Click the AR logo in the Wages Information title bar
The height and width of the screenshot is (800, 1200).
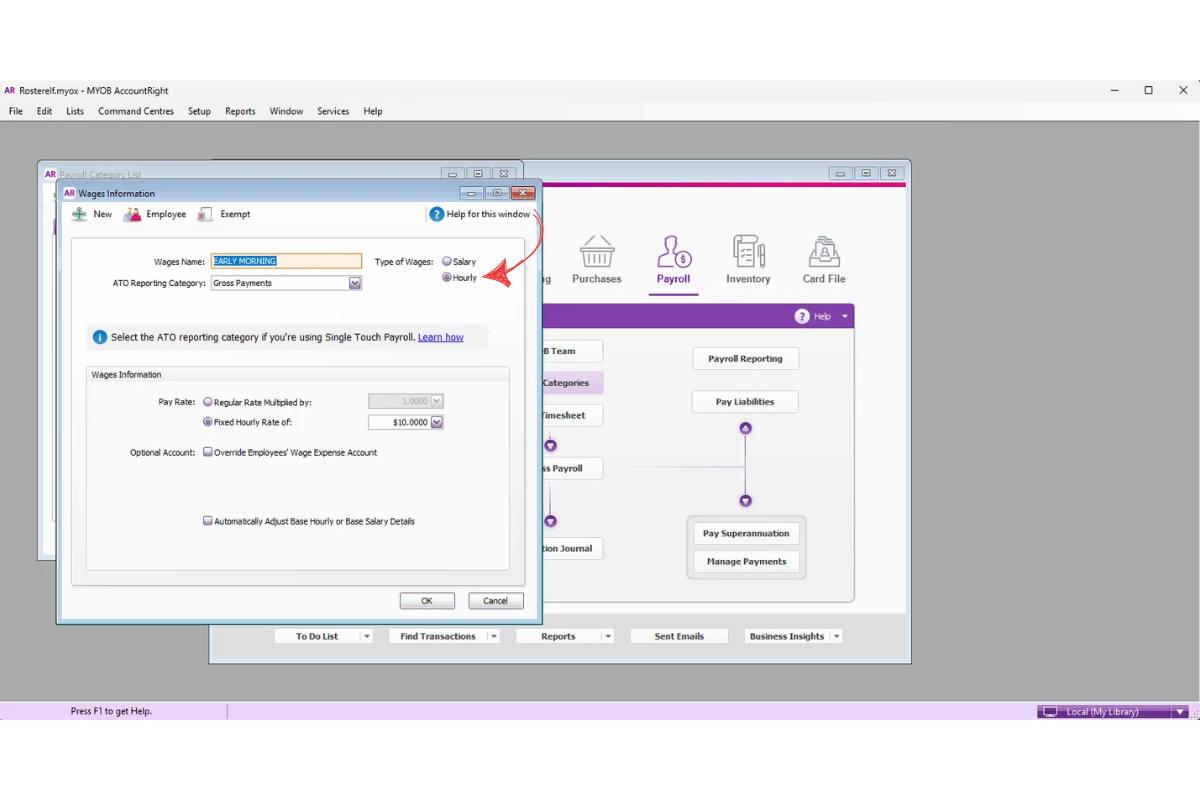click(69, 193)
